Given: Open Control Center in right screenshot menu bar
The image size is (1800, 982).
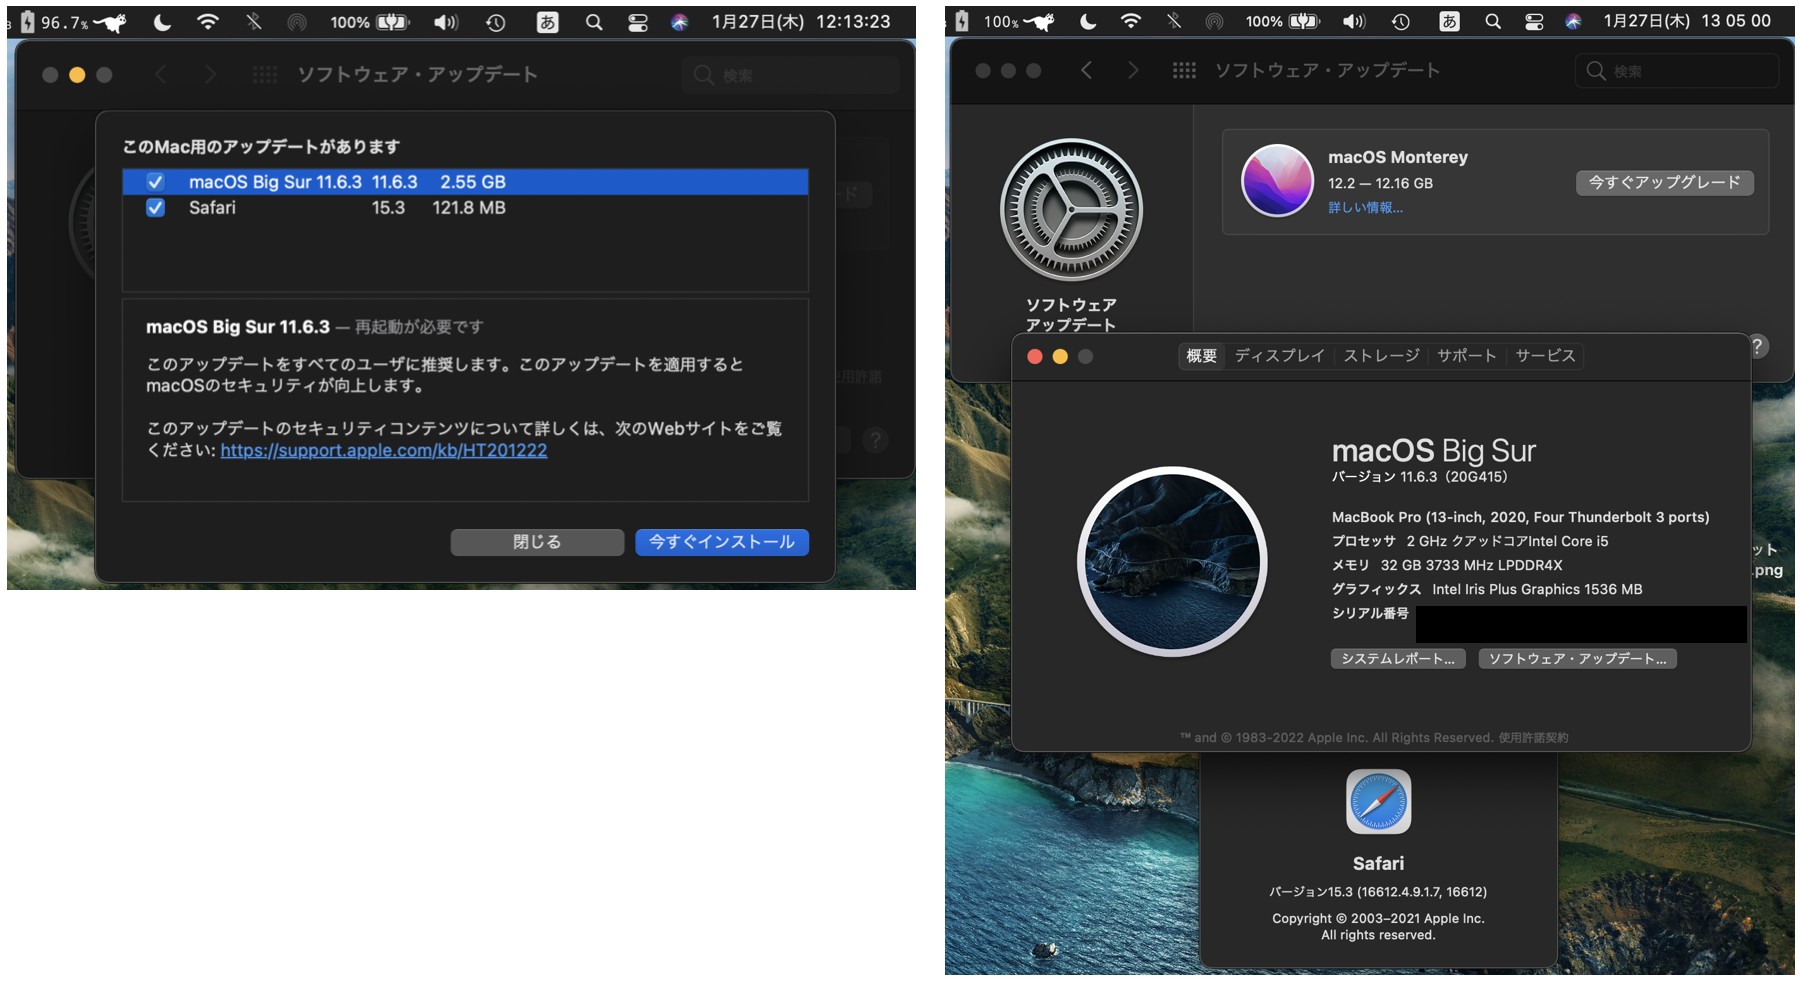Looking at the screenshot, I should pos(1534,21).
